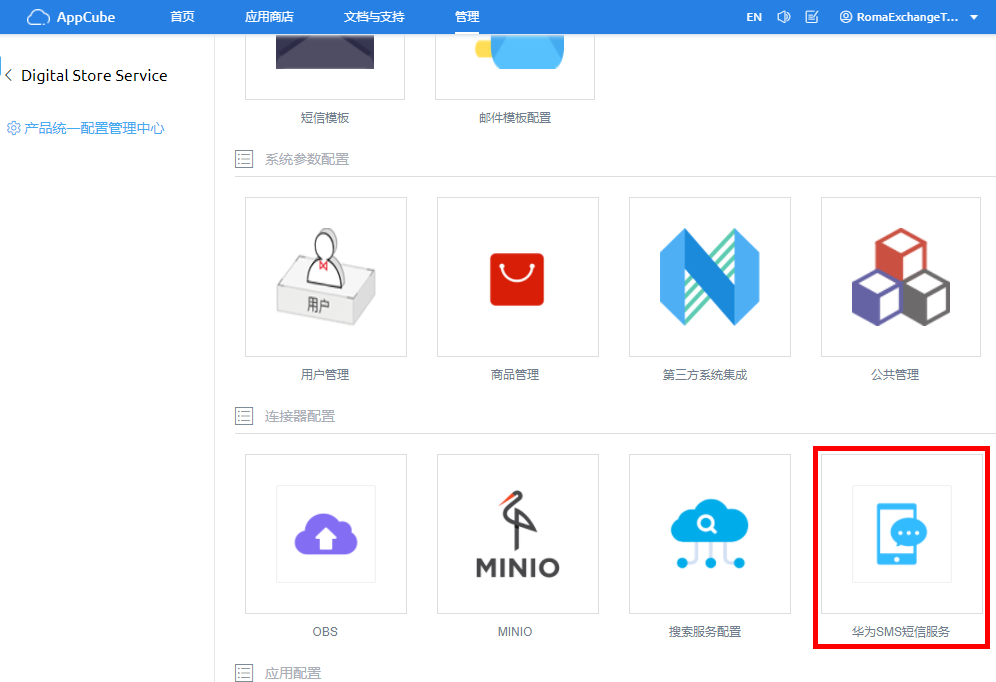Click the MINIO text label below card
This screenshot has height=682, width=996.
tap(515, 632)
